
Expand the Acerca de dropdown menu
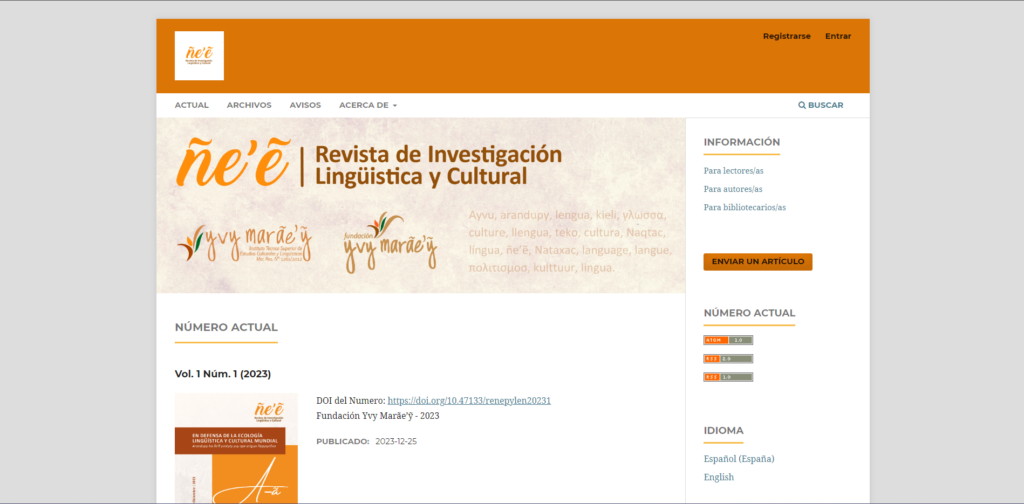click(367, 105)
